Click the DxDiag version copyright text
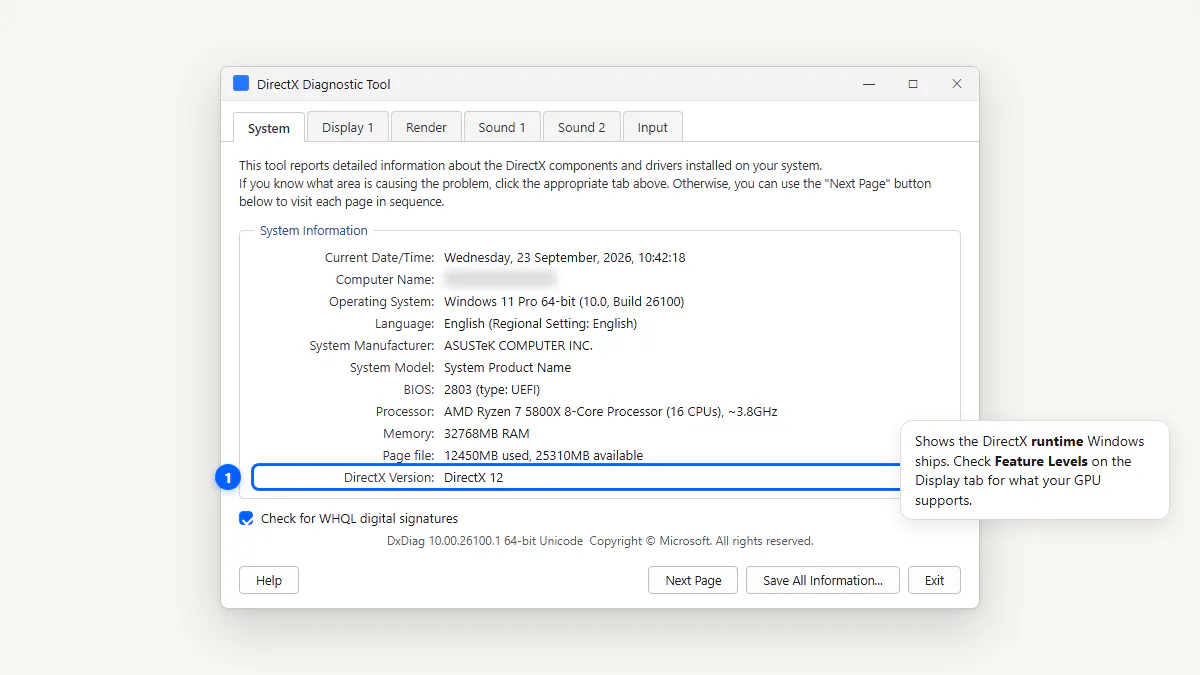 click(x=600, y=541)
